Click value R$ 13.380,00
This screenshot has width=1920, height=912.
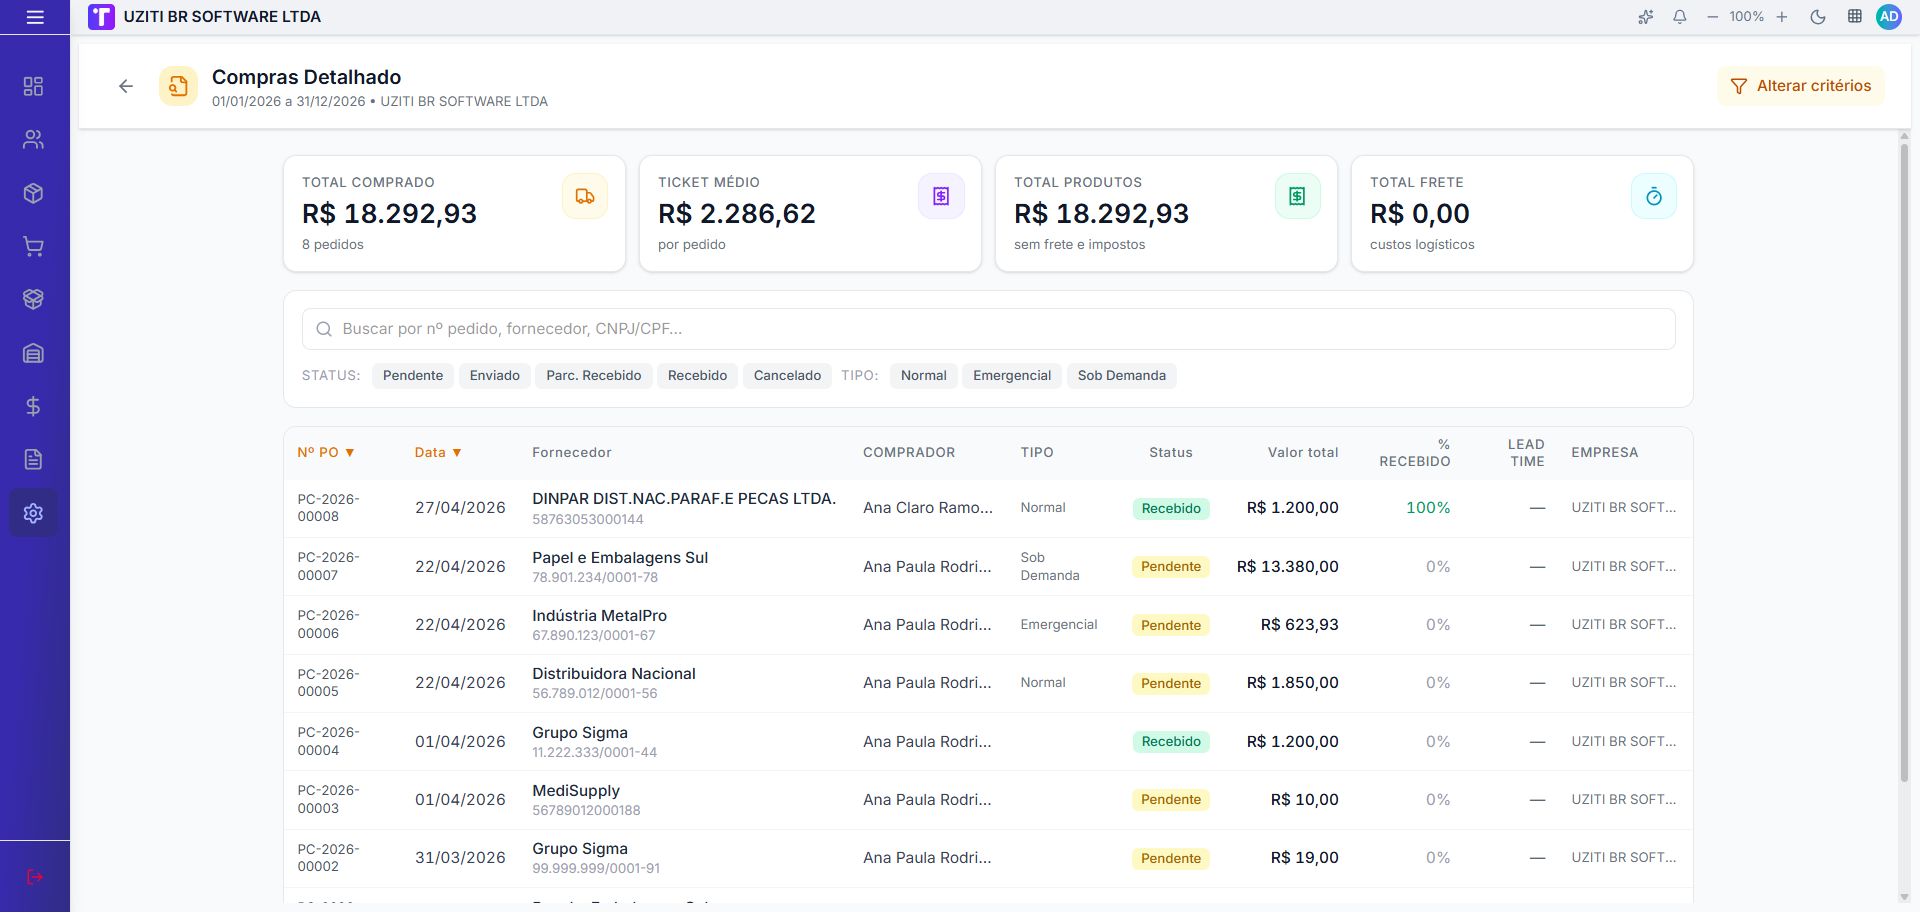click(1287, 567)
